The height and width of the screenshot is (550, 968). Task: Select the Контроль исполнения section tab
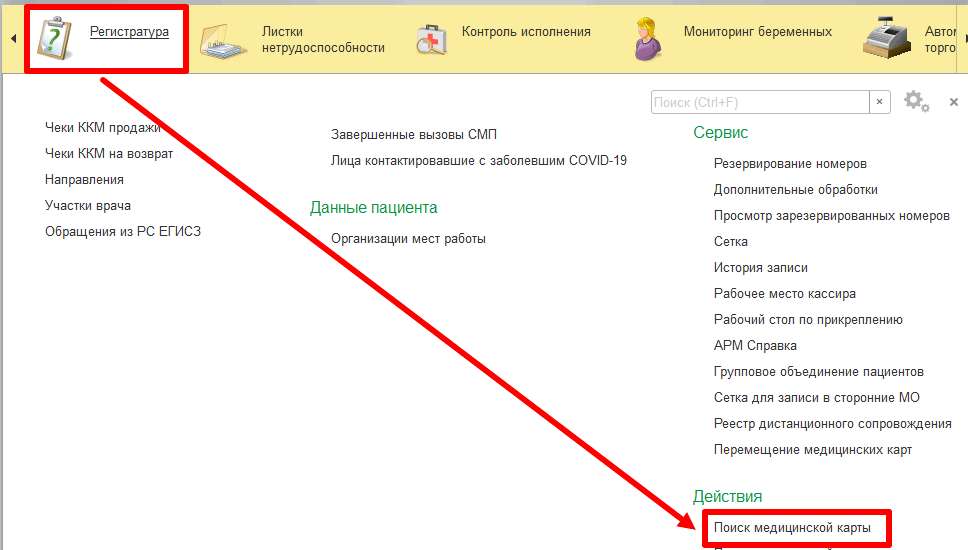pyautogui.click(x=526, y=32)
